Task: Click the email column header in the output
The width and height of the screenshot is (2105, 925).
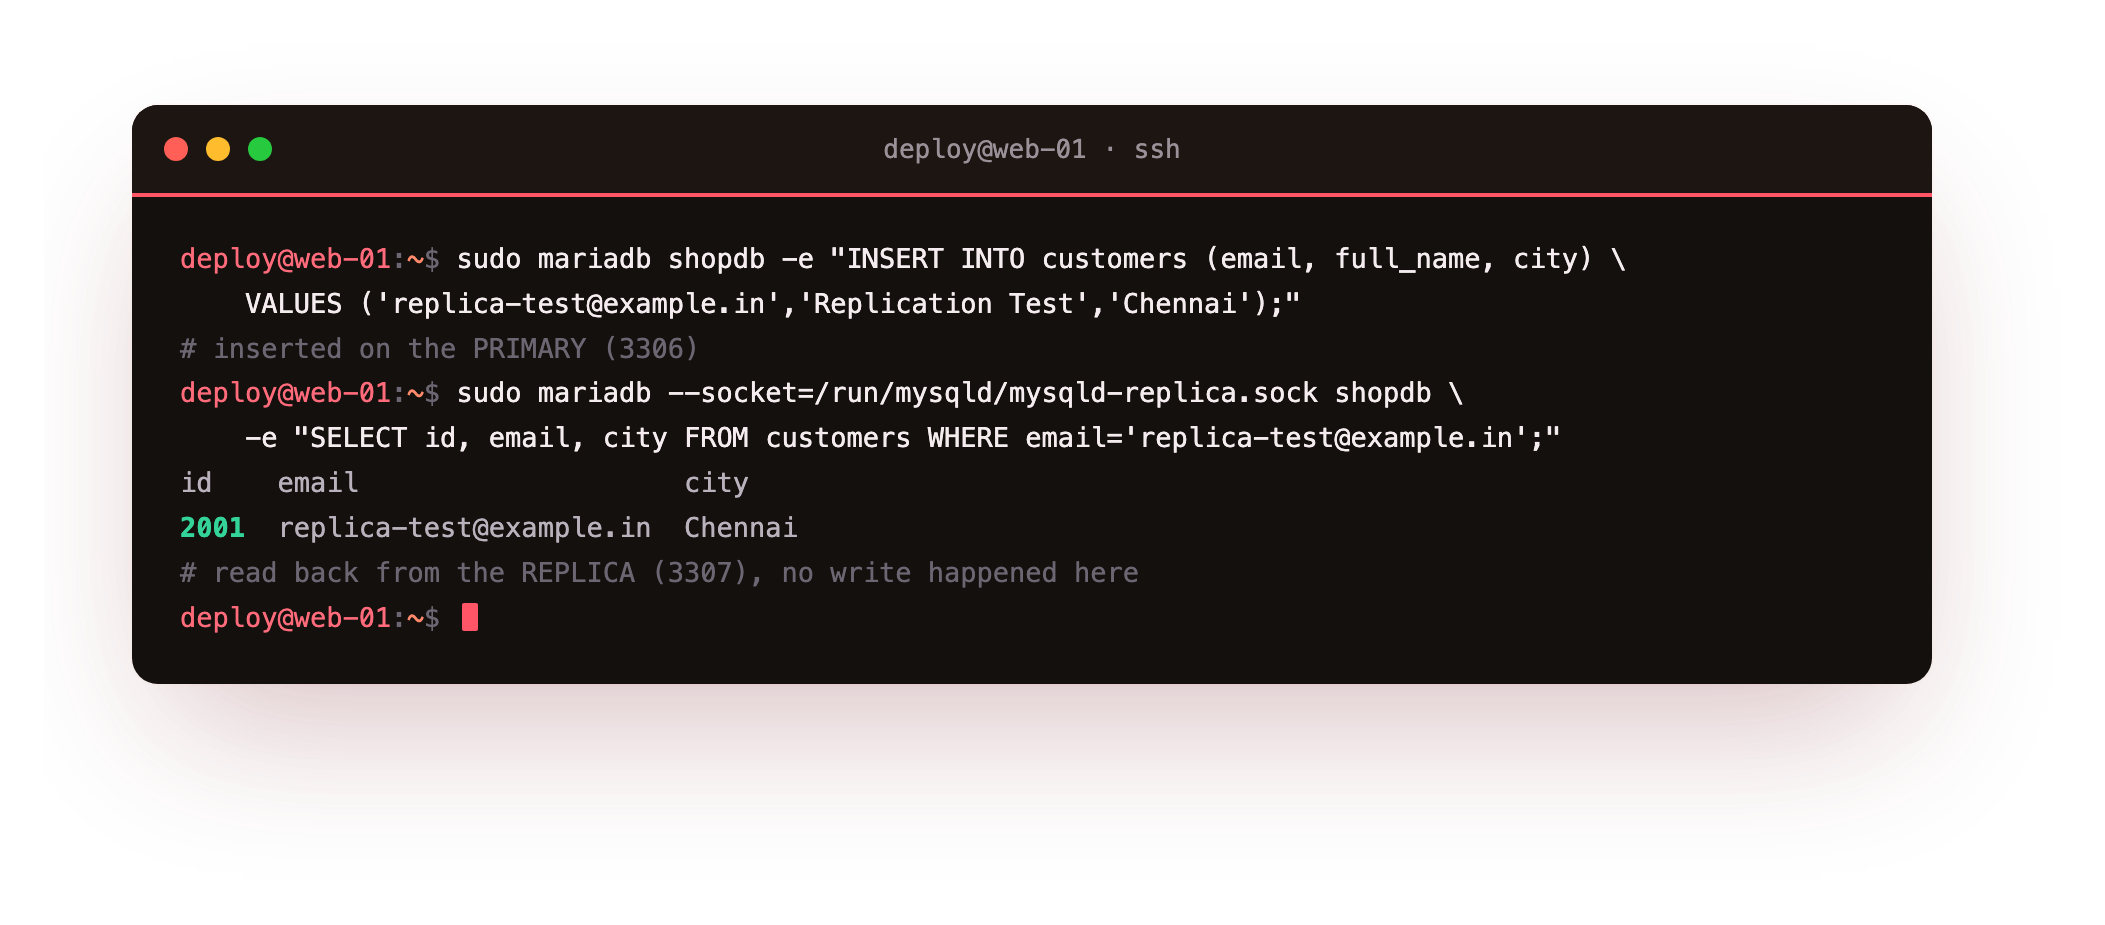Action: [x=318, y=483]
